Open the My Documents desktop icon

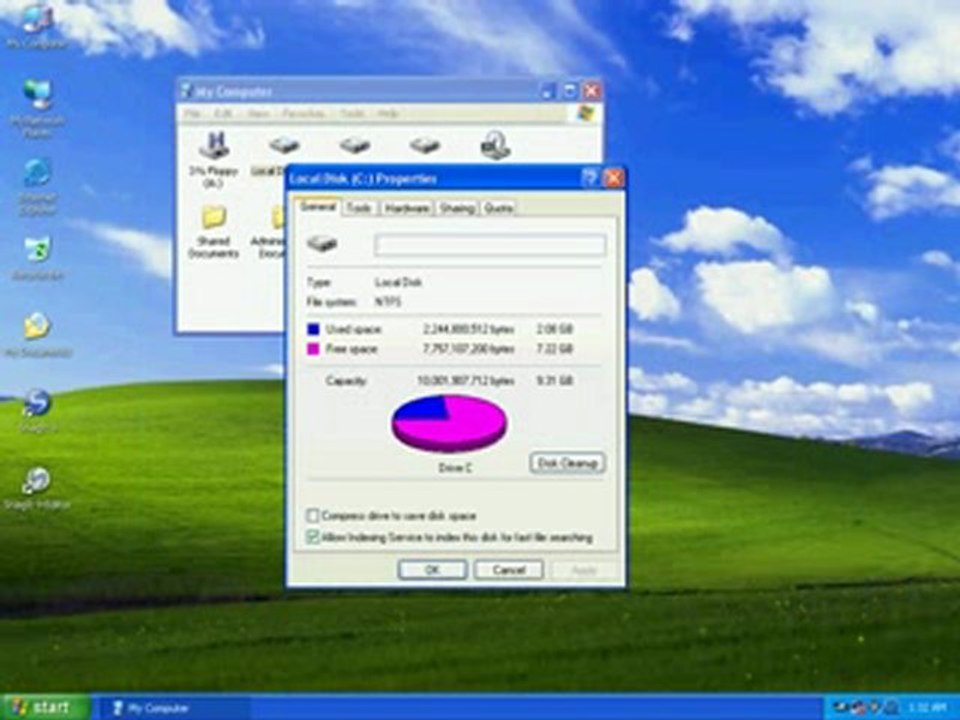click(x=37, y=334)
